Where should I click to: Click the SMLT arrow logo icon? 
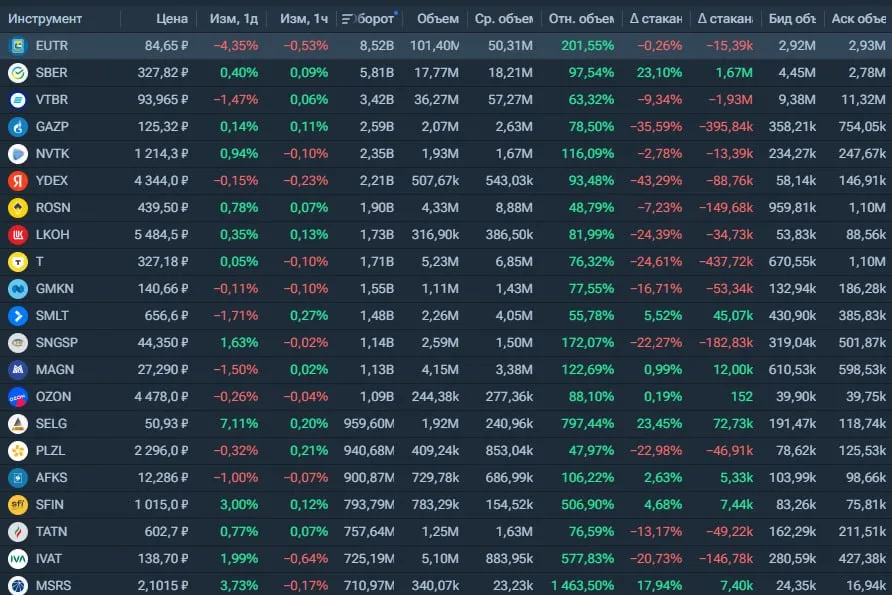click(18, 316)
